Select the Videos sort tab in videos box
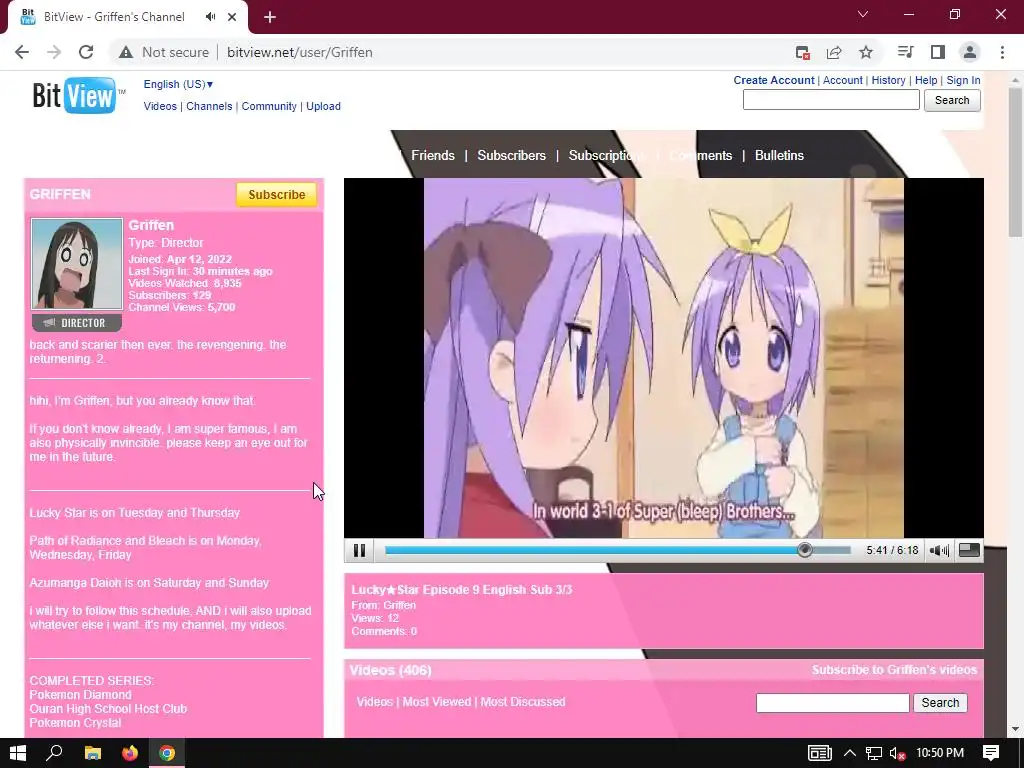This screenshot has width=1024, height=768. (374, 702)
